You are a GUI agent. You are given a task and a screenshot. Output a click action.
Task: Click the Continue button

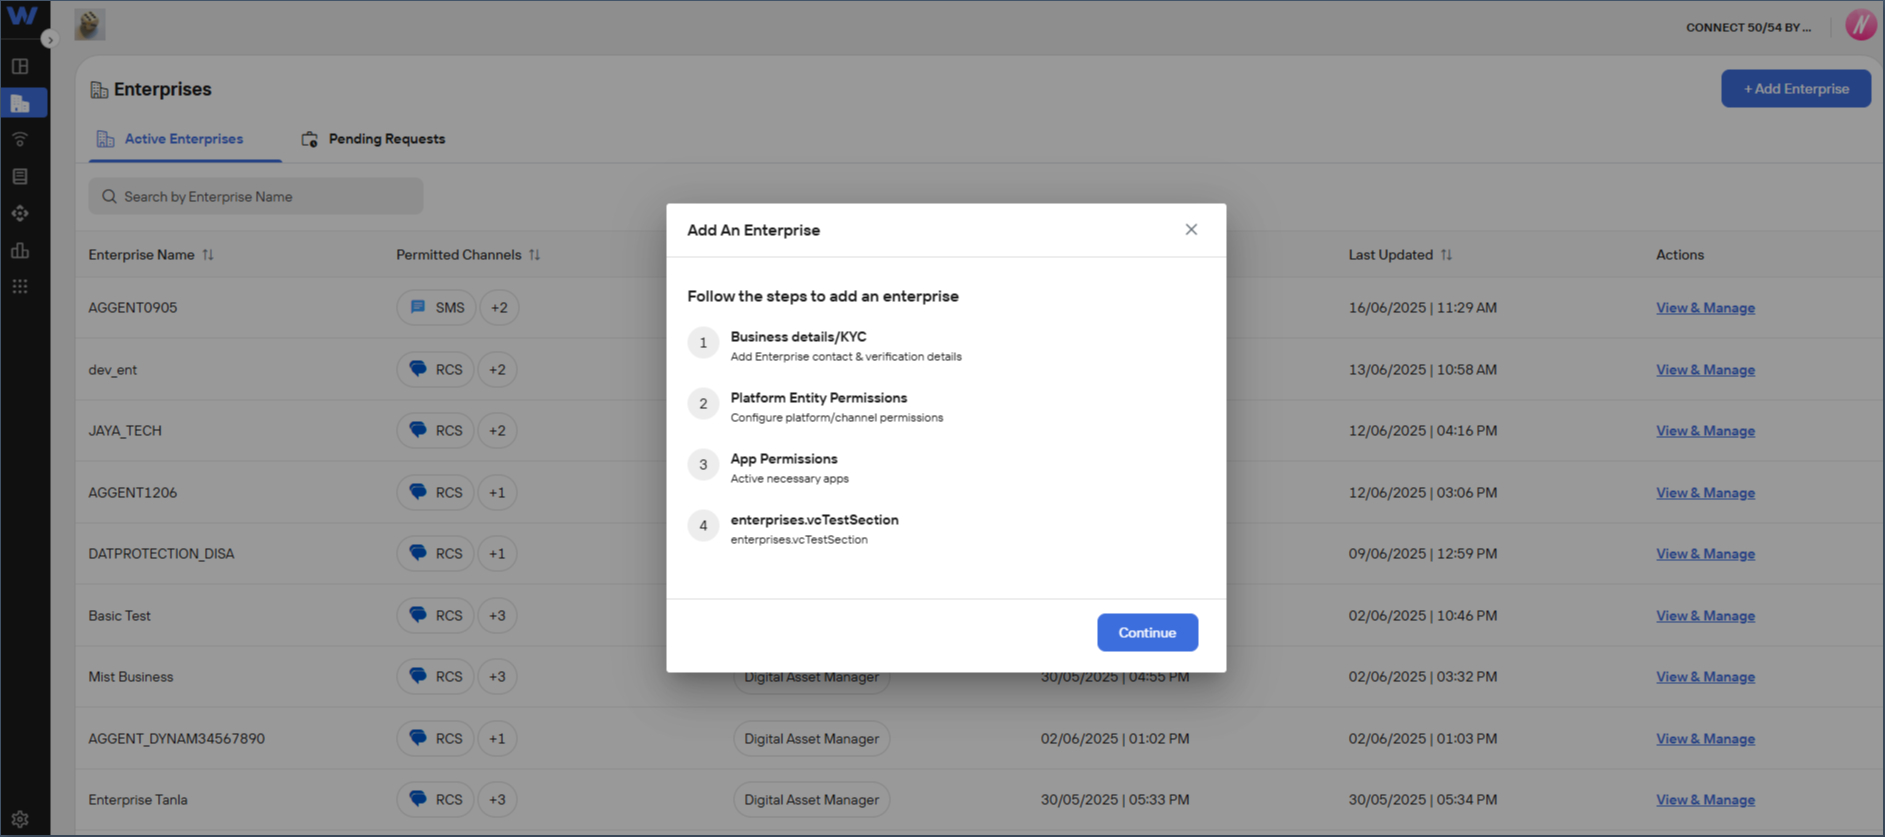click(1147, 632)
